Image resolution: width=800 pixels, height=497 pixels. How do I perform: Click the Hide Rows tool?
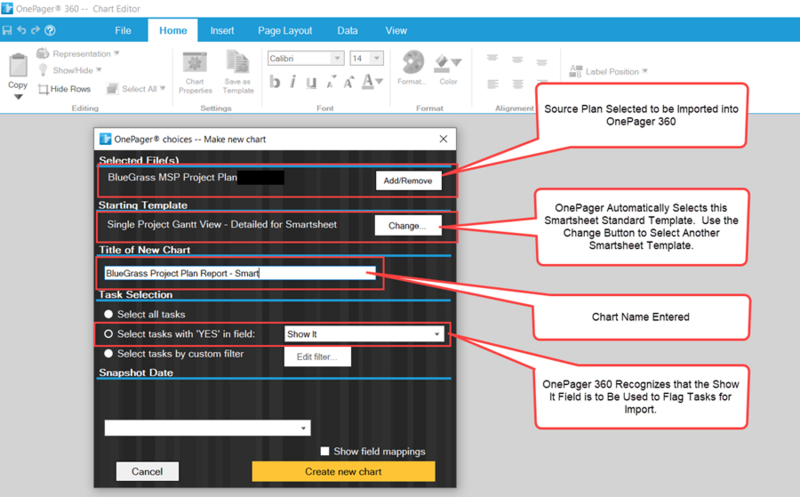tap(64, 89)
